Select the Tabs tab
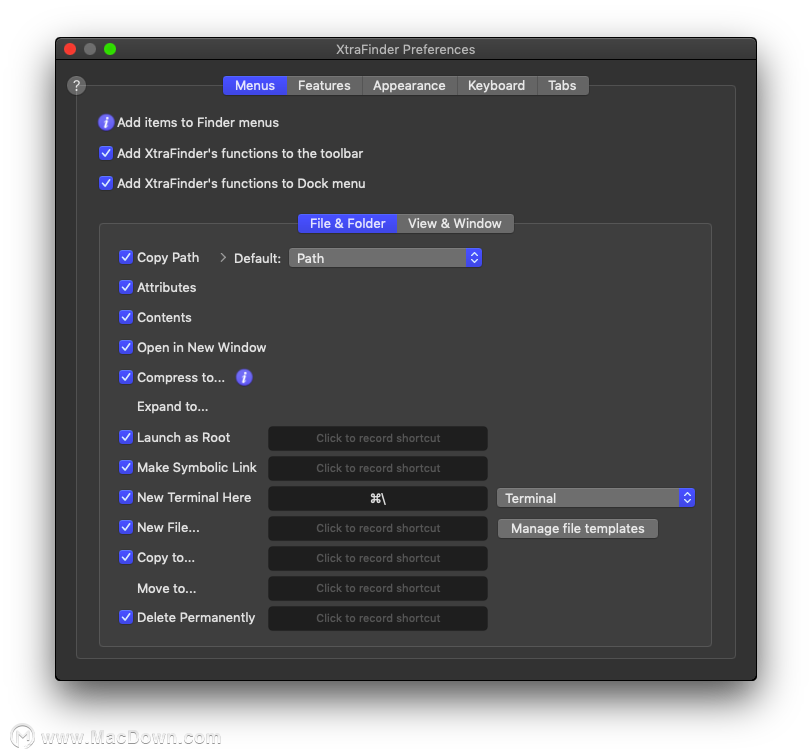Screen dimensions: 812x754 (562, 85)
